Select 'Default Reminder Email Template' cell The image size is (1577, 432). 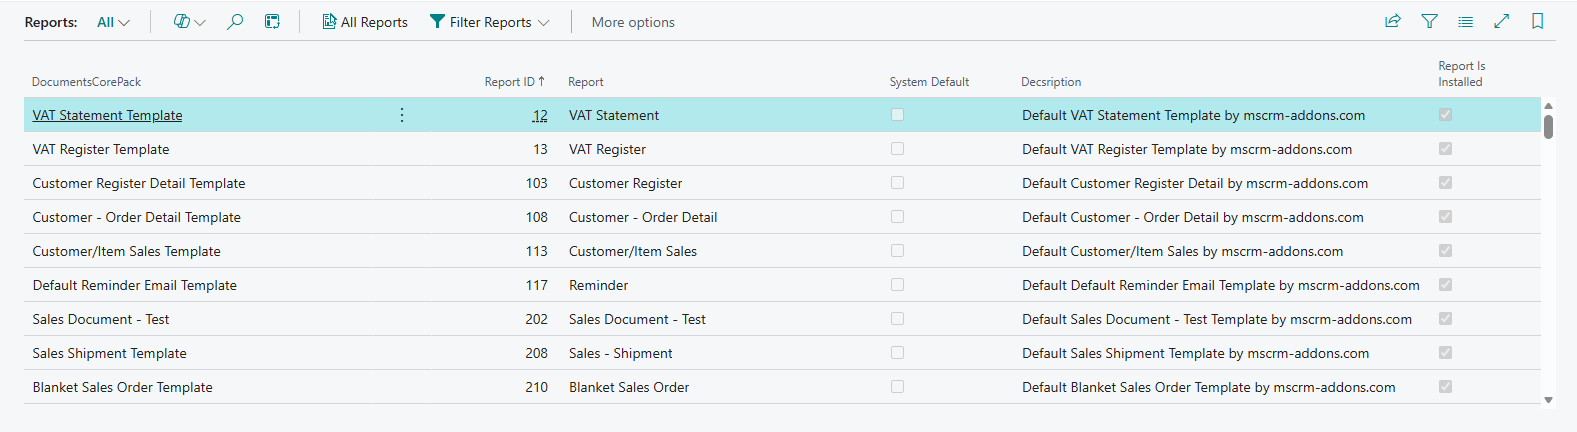point(135,285)
